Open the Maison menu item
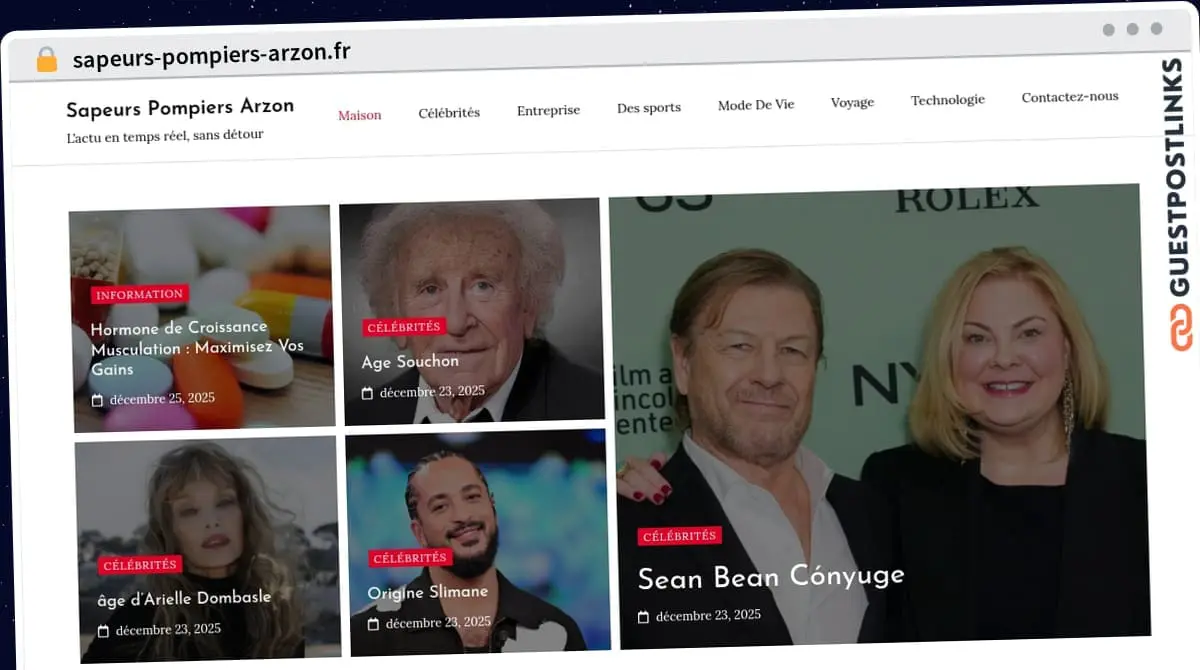This screenshot has width=1200, height=670. pyautogui.click(x=359, y=115)
